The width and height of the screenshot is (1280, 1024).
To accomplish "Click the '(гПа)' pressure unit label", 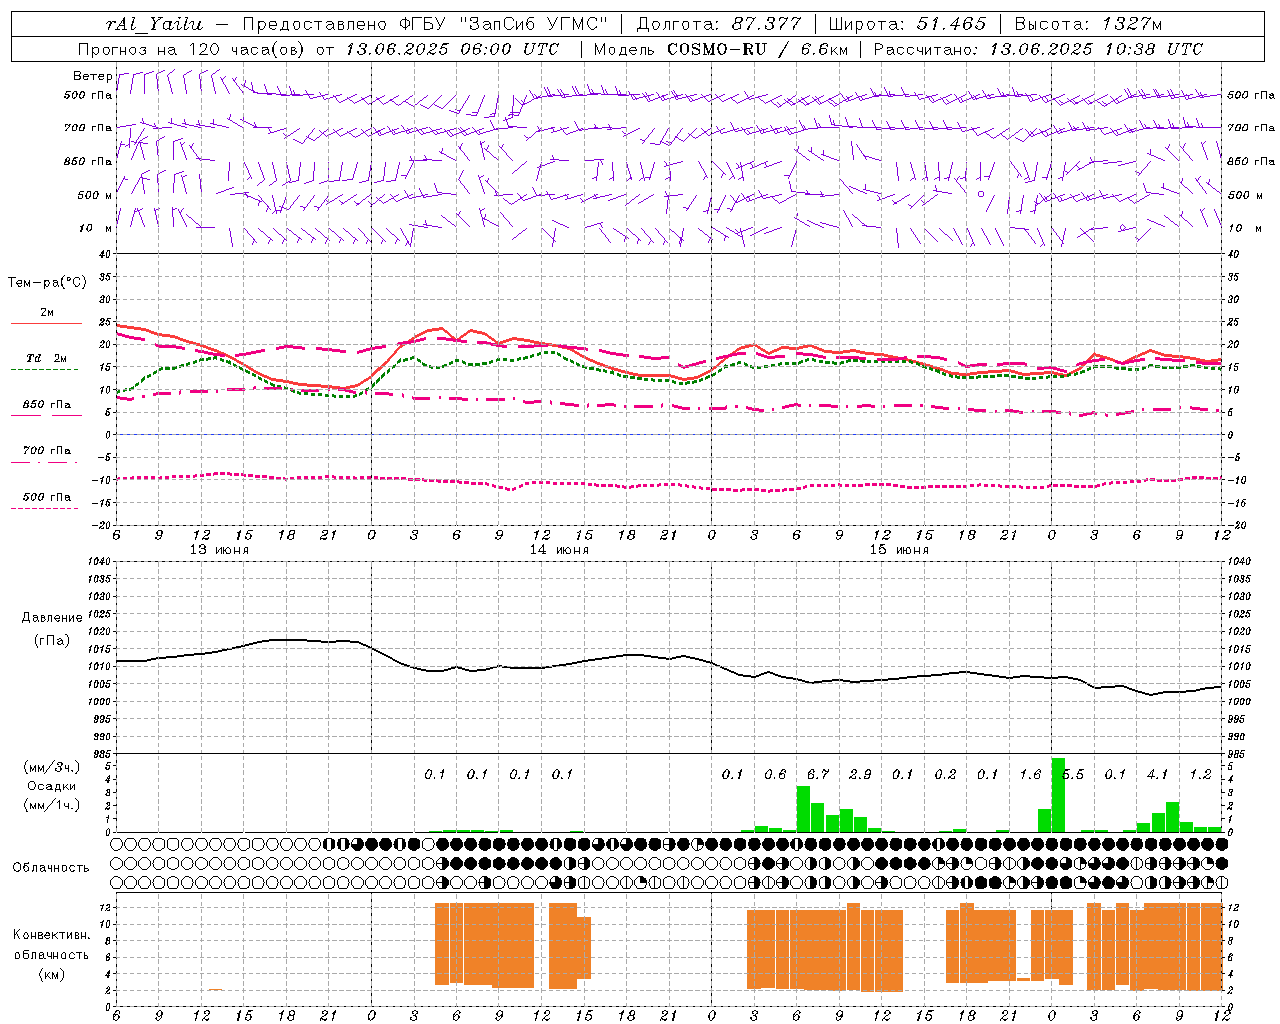I will [x=52, y=640].
